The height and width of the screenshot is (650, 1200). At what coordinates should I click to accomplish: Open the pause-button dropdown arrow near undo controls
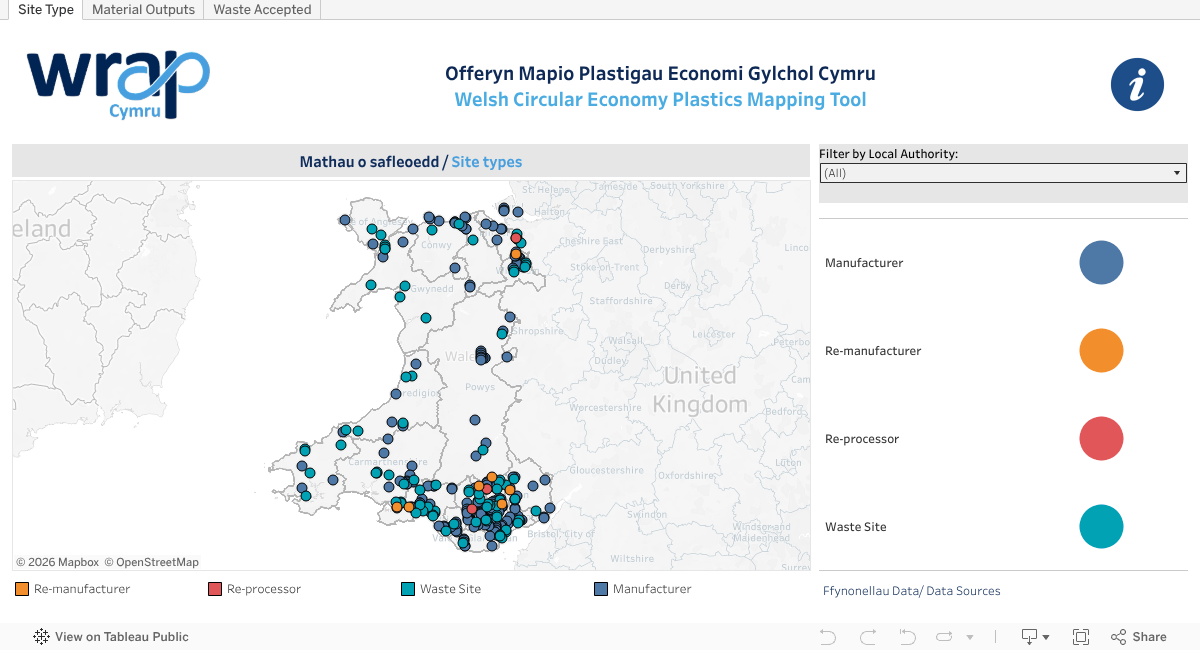tap(969, 637)
